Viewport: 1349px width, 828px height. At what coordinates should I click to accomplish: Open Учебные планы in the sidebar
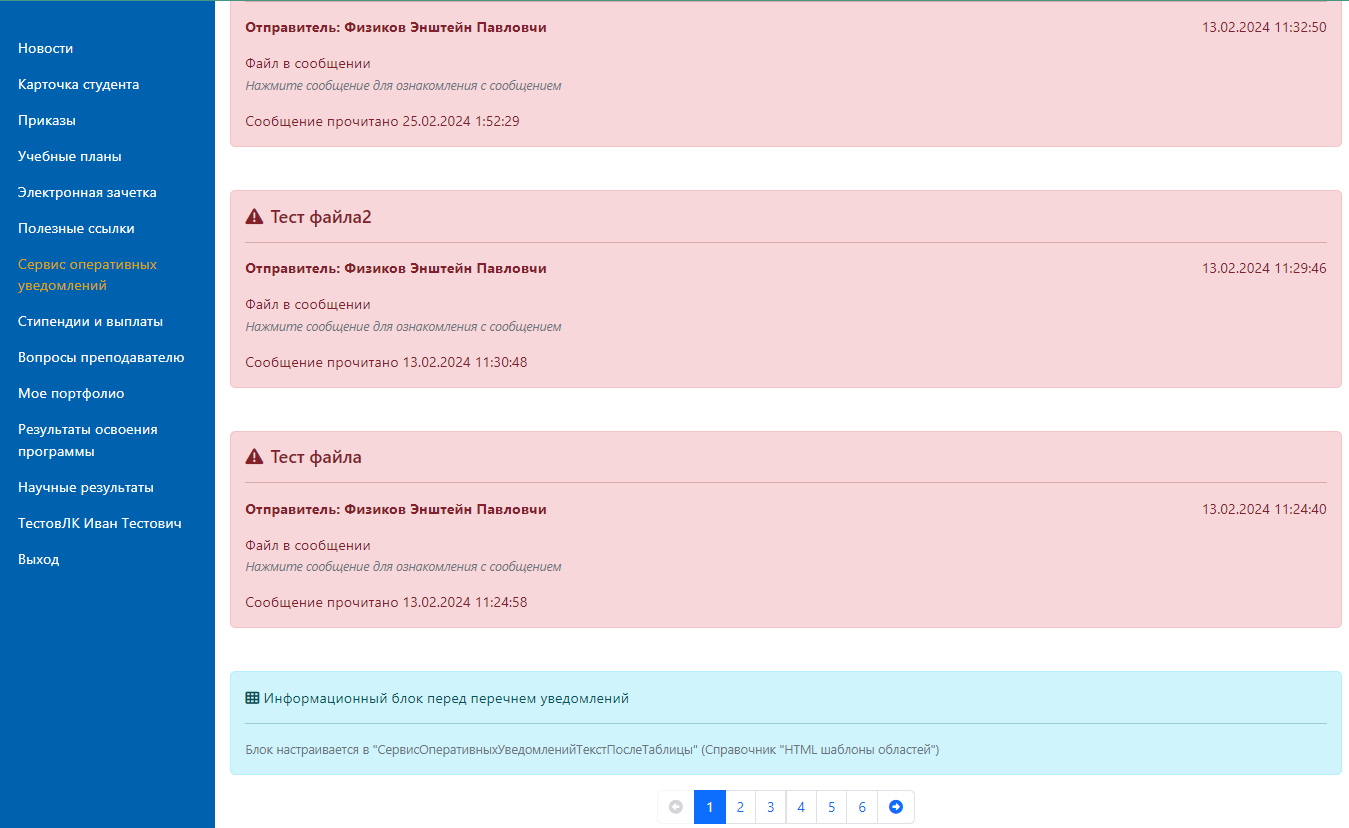tap(70, 156)
